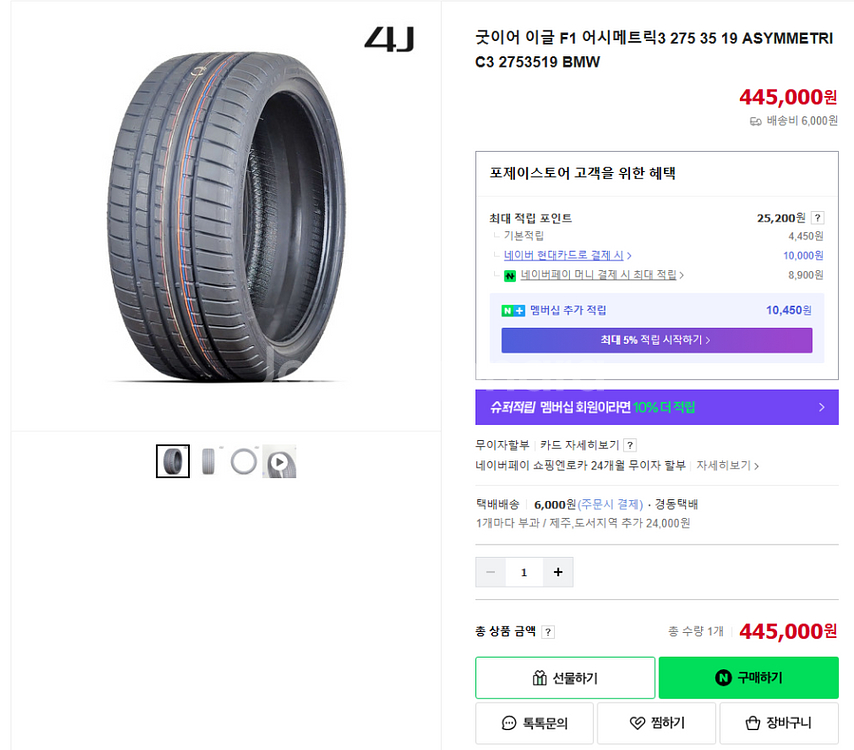The image size is (854, 750).
Task: Increase quantity with the plus button
Action: (557, 572)
